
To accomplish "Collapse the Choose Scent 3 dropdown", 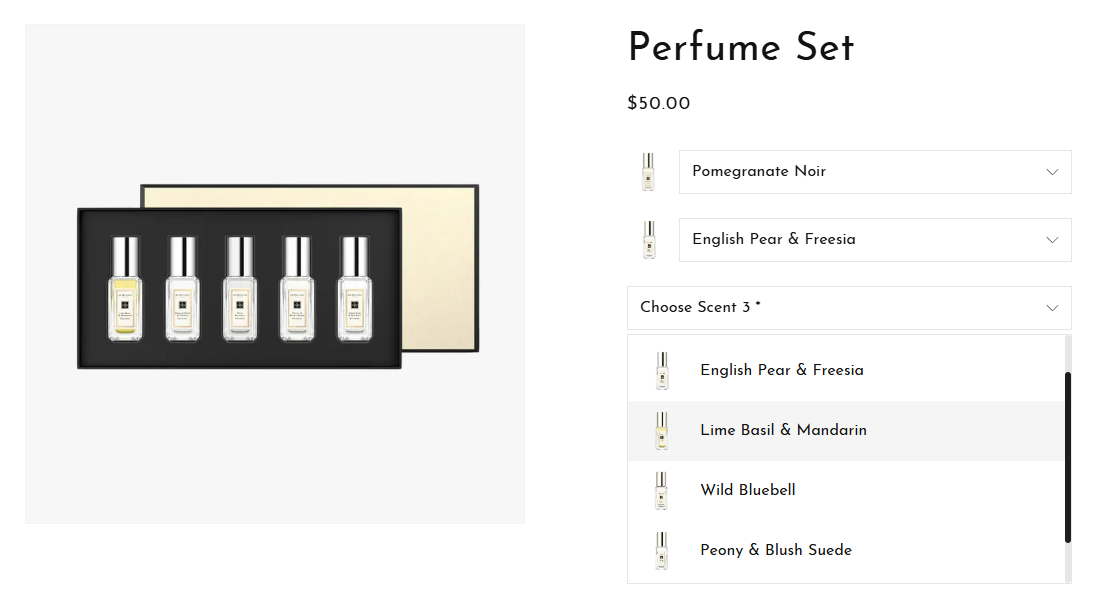I will tap(848, 308).
